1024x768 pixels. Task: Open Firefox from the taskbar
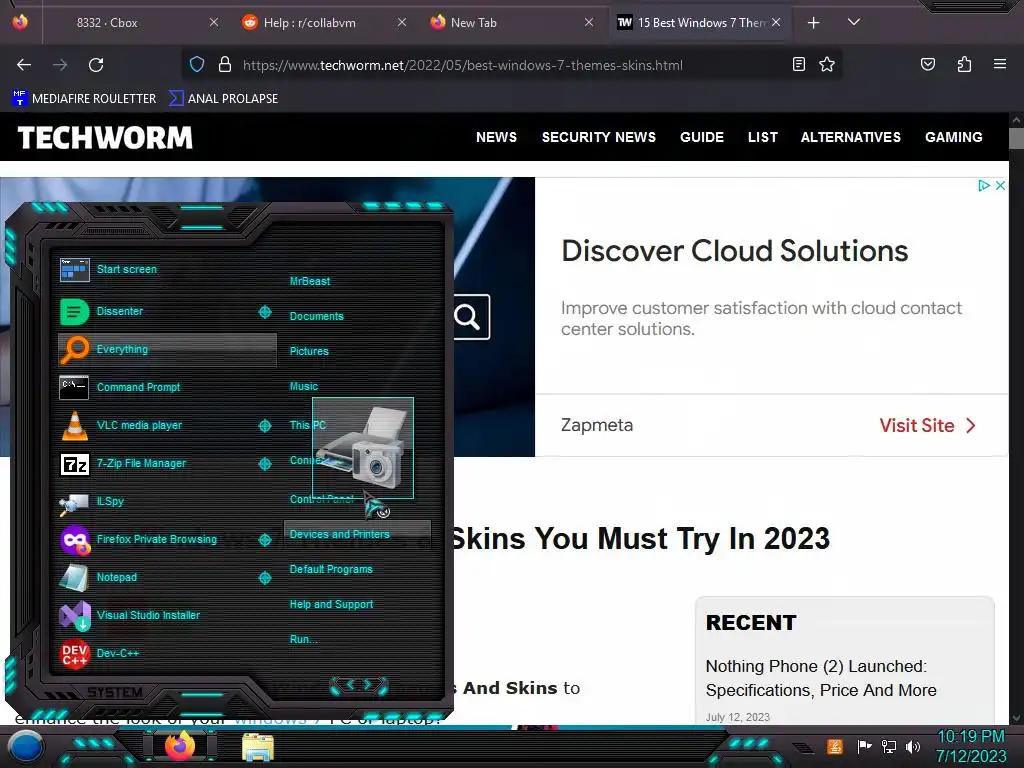point(180,746)
